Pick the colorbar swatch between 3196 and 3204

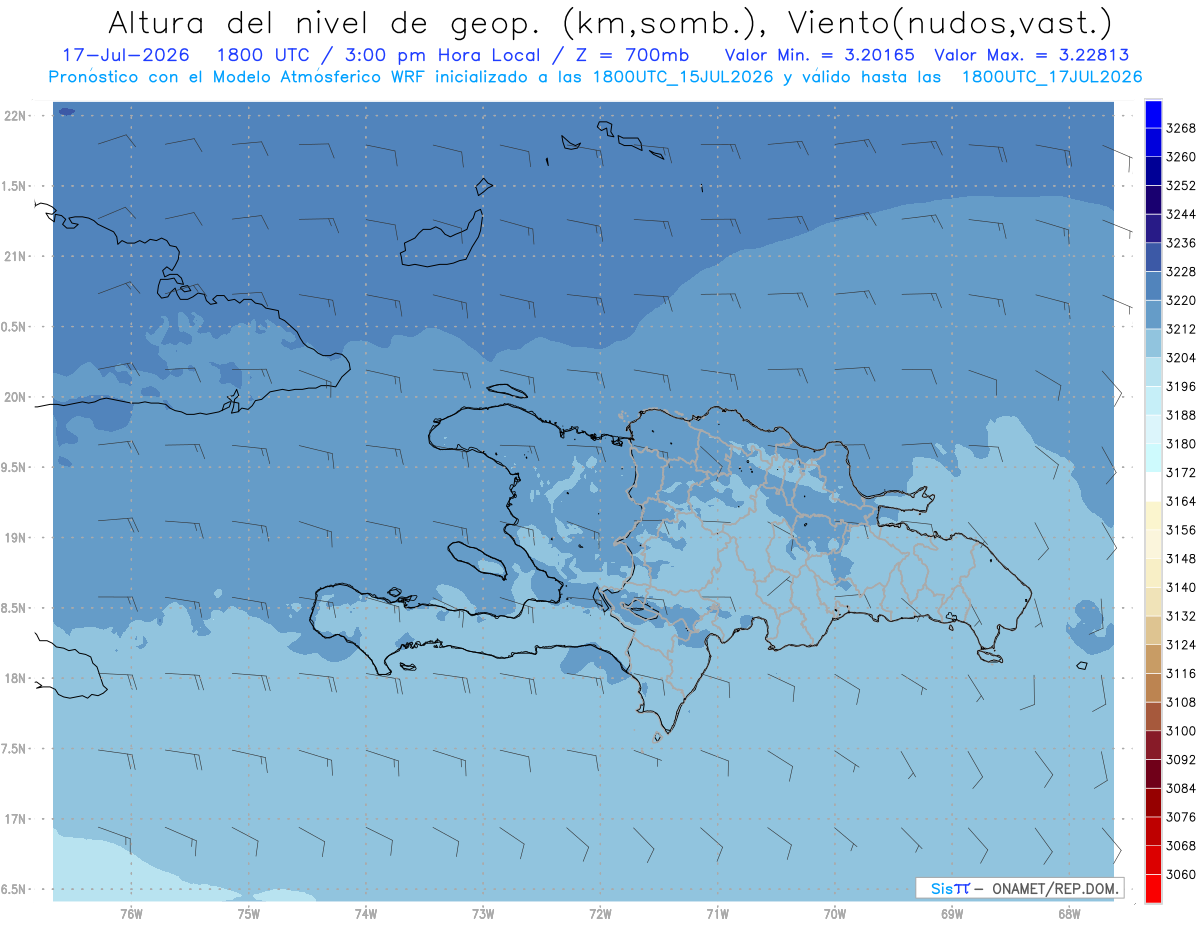tap(1153, 372)
